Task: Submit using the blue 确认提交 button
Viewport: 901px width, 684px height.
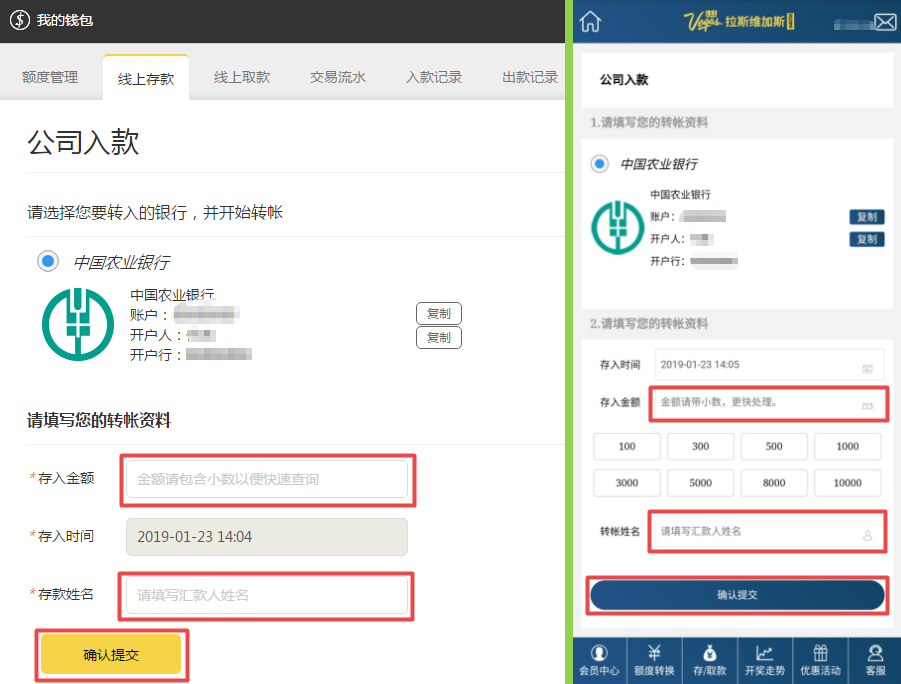Action: [737, 595]
